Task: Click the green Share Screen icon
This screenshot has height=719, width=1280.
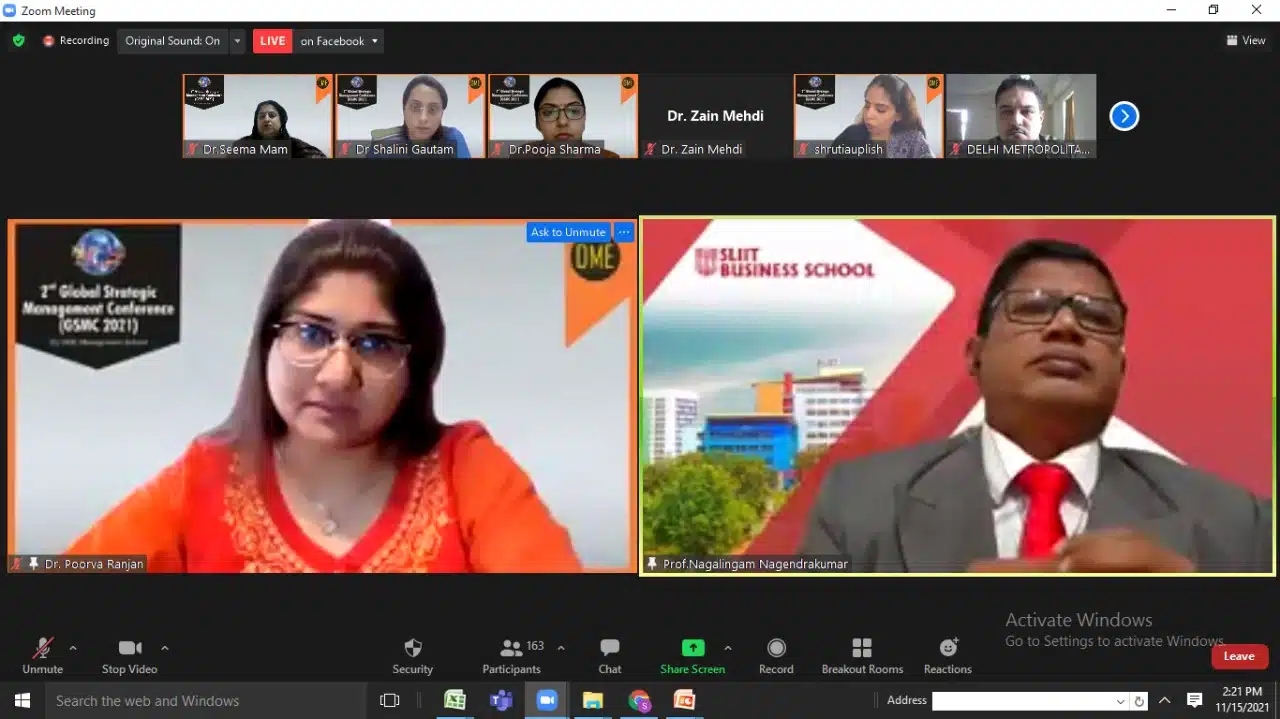Action: tap(692, 648)
